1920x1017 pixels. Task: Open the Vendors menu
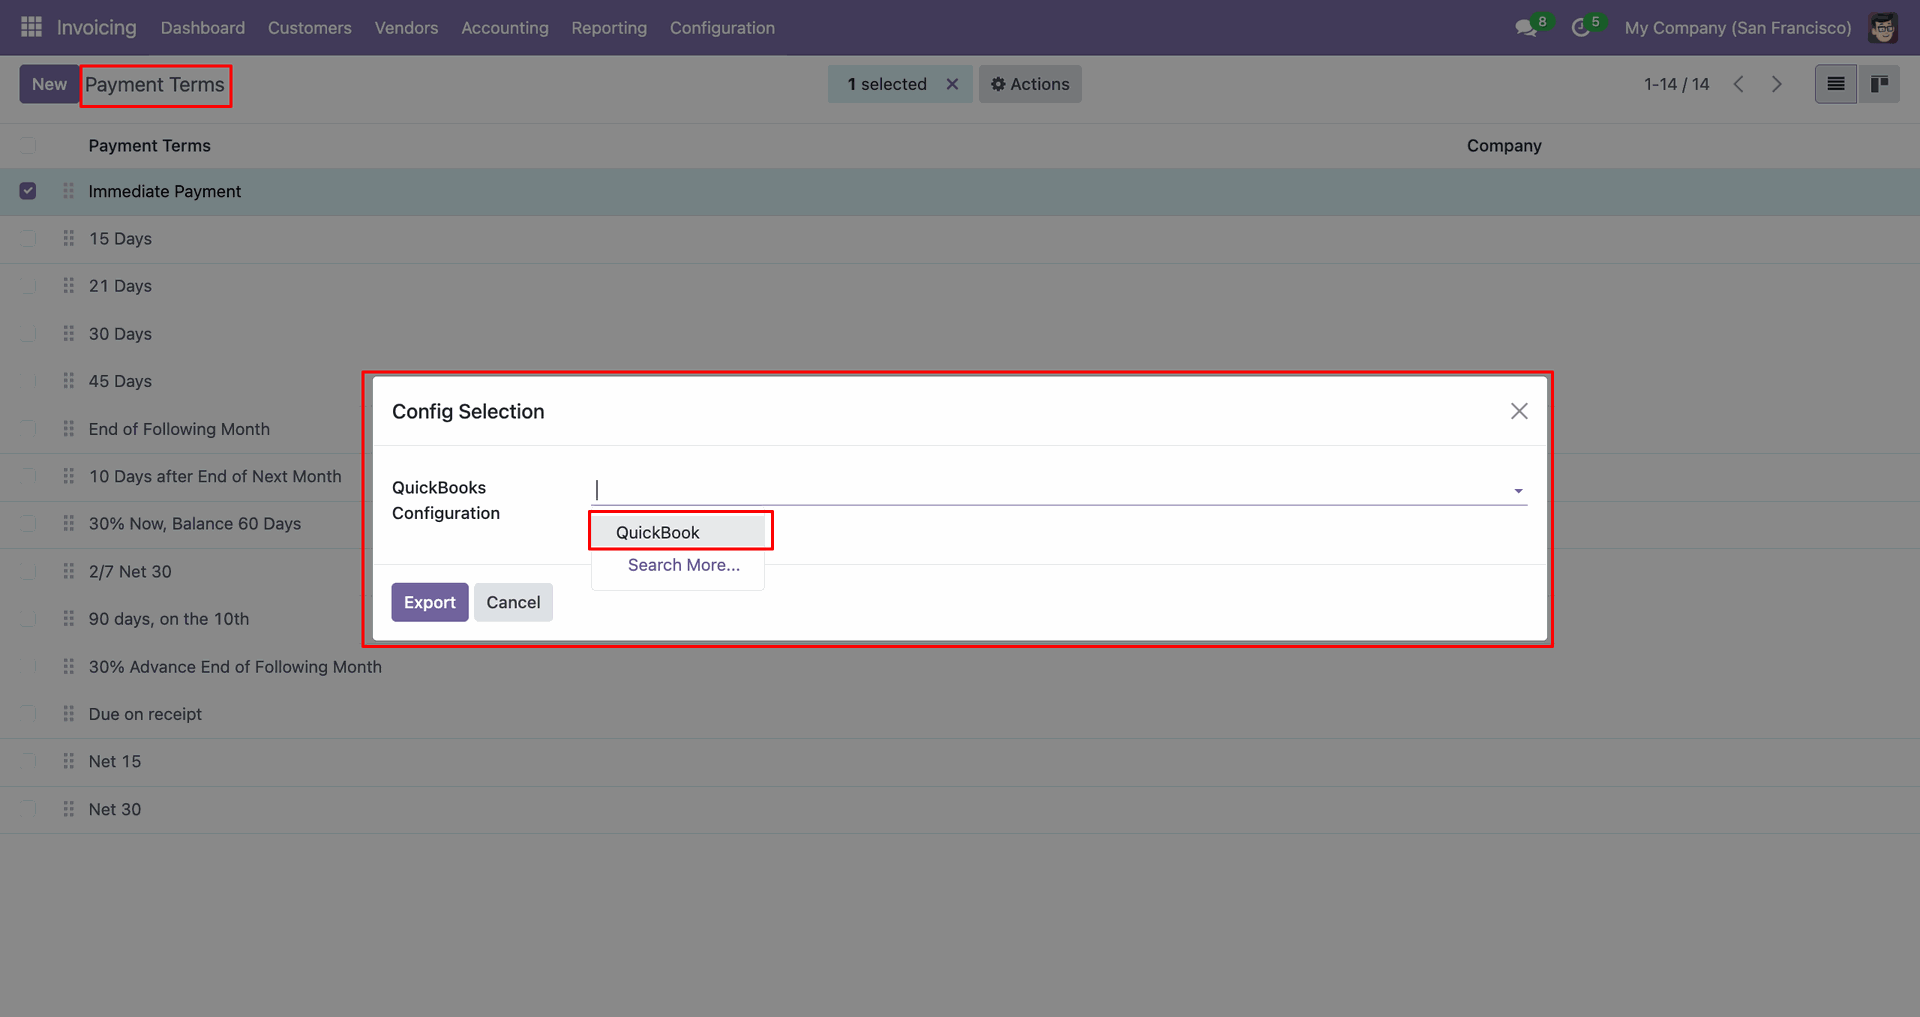(406, 28)
